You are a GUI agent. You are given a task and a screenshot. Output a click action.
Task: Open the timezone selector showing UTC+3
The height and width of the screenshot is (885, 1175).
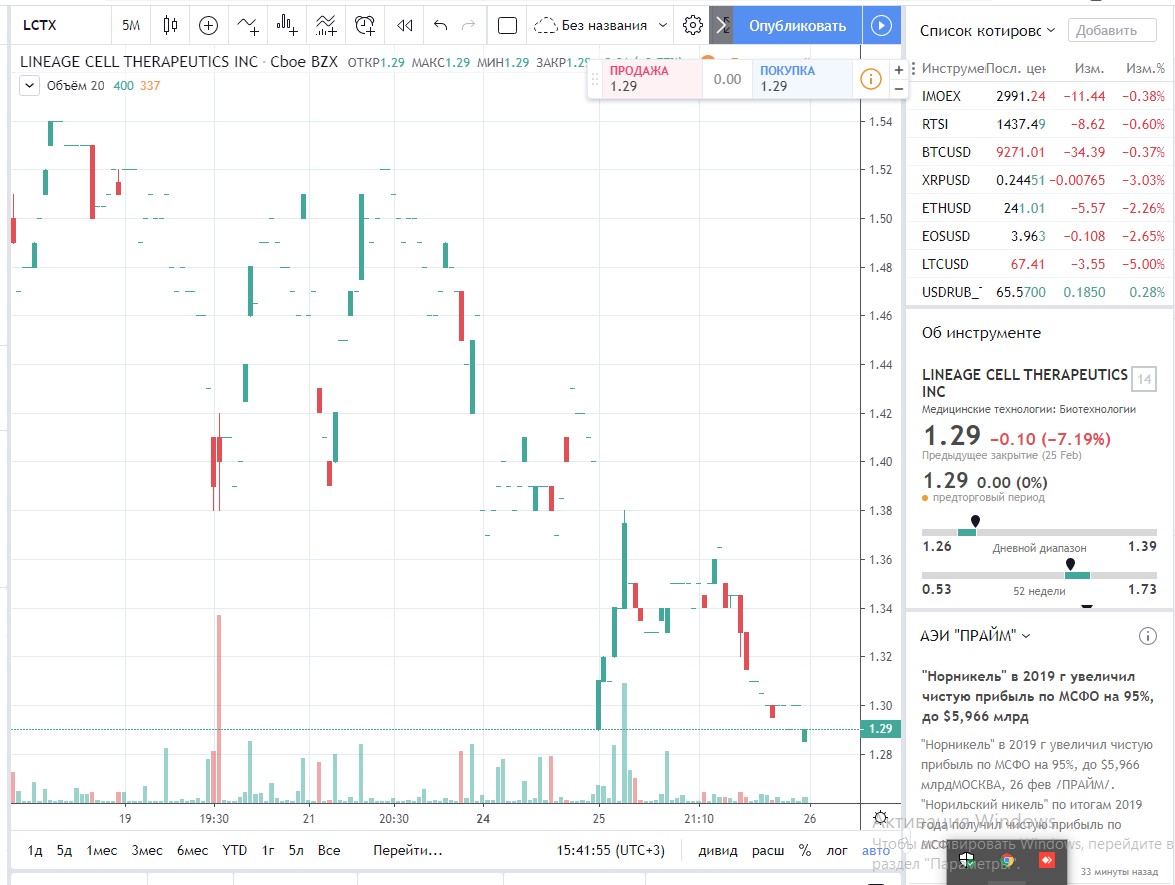pyautogui.click(x=610, y=851)
